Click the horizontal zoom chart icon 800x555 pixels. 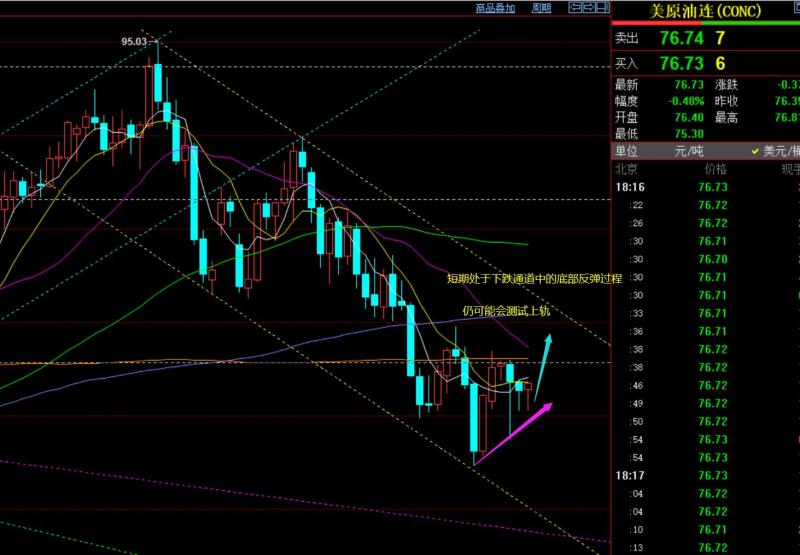click(603, 7)
